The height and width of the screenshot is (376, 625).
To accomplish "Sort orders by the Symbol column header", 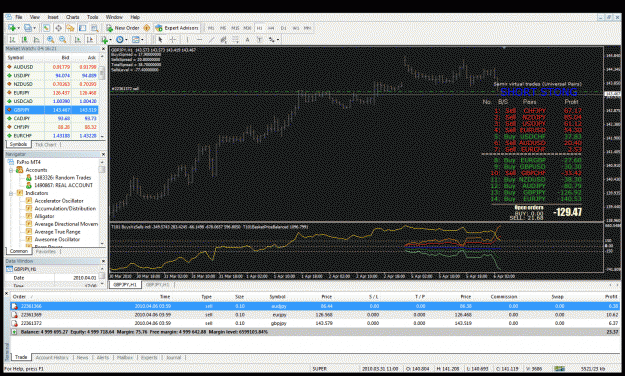I will 277,297.
